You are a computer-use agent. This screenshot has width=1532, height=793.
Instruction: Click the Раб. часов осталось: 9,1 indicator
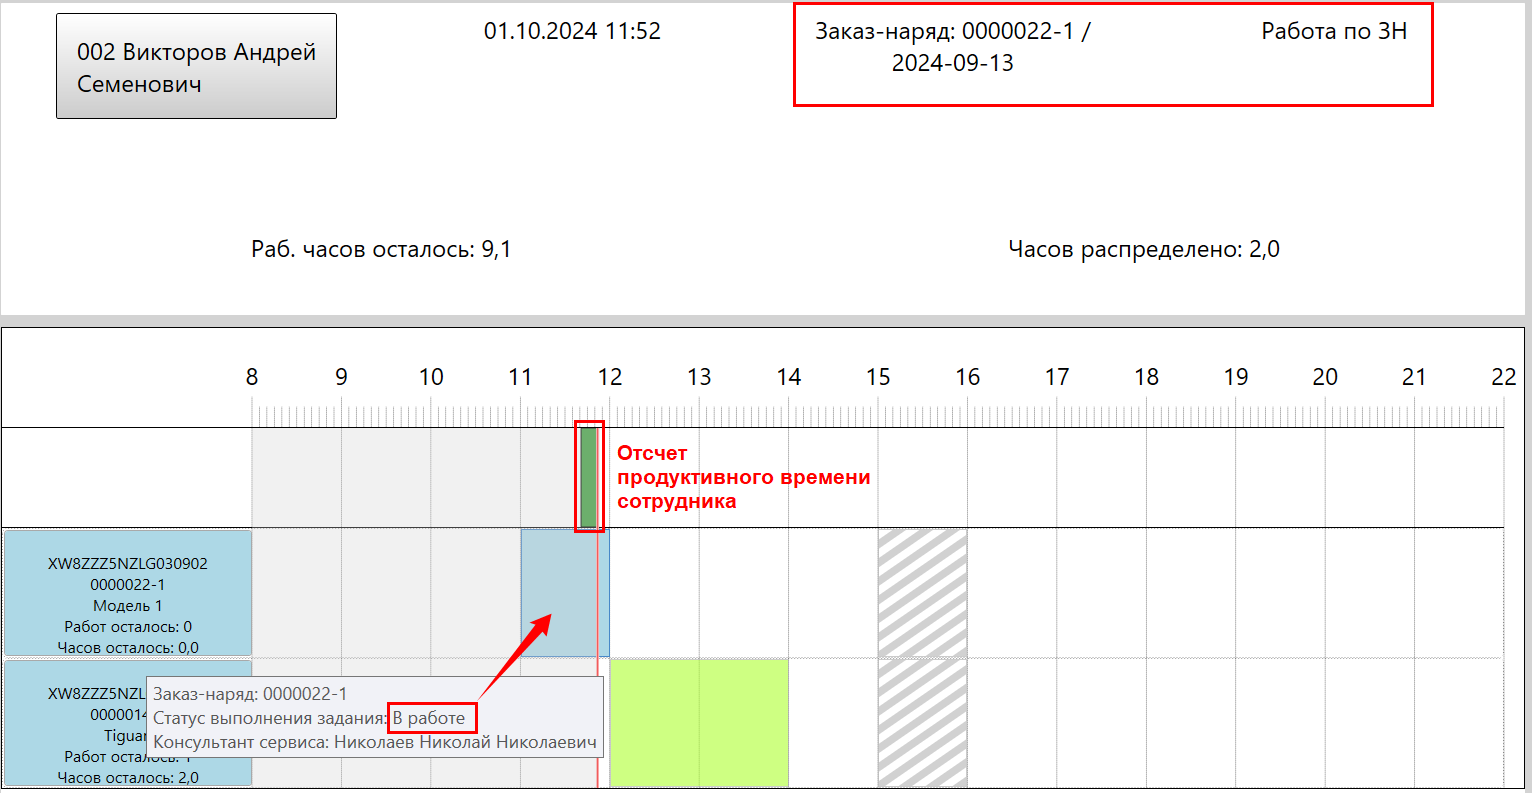pyautogui.click(x=381, y=249)
